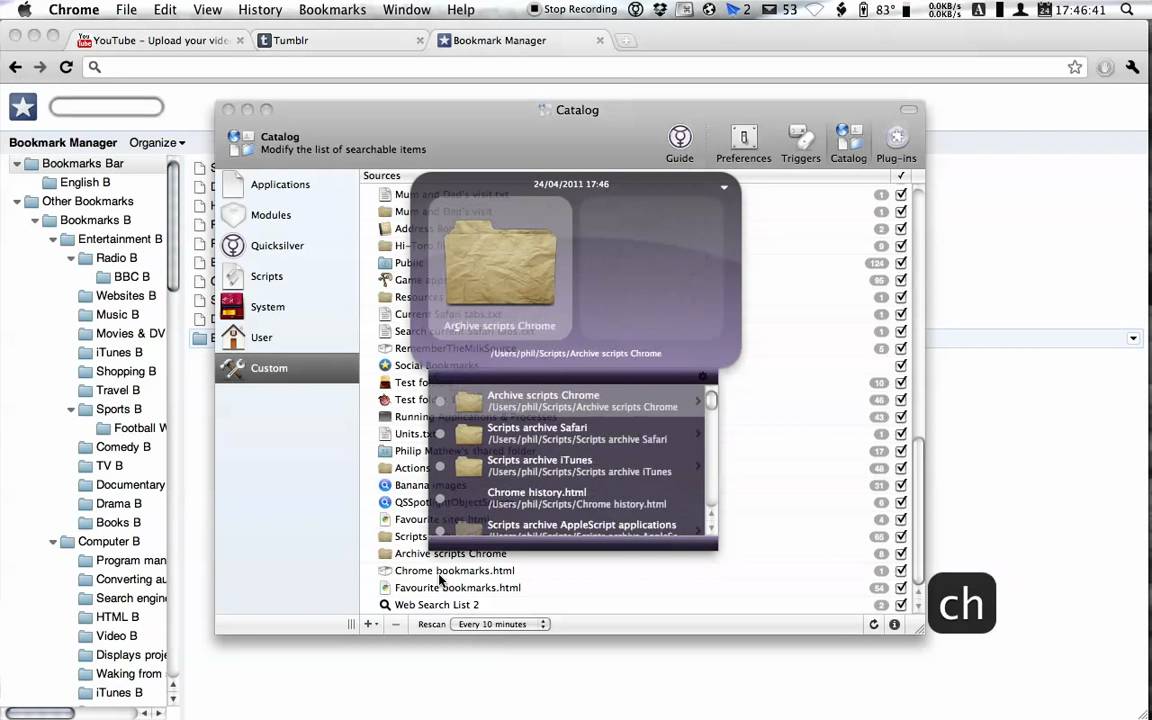The width and height of the screenshot is (1152, 720).
Task: Click the bookmark tree horizontal scrollbar
Action: (40, 713)
